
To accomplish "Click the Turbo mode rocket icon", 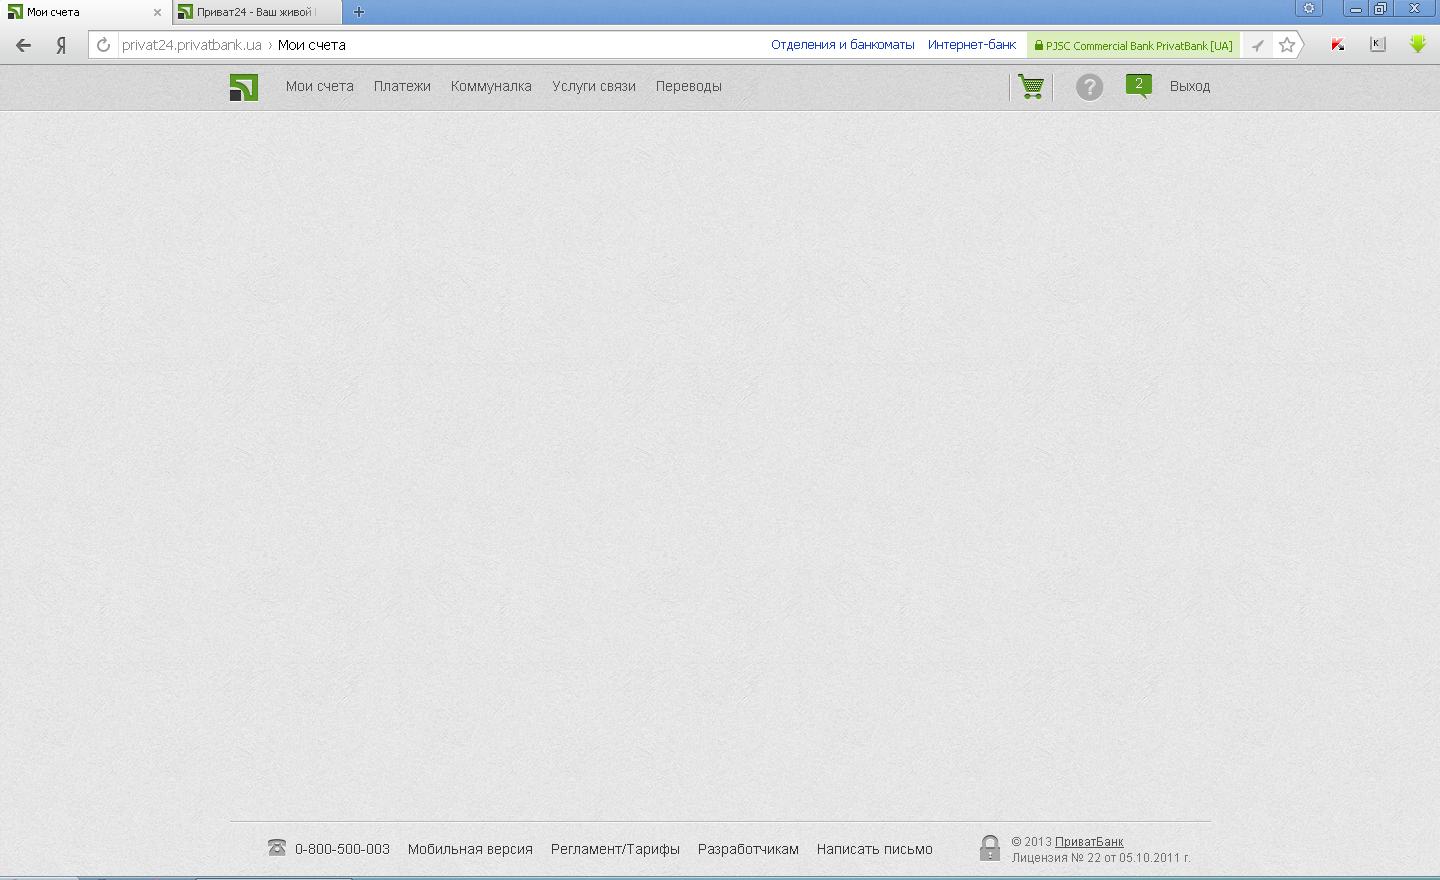I will point(1258,45).
